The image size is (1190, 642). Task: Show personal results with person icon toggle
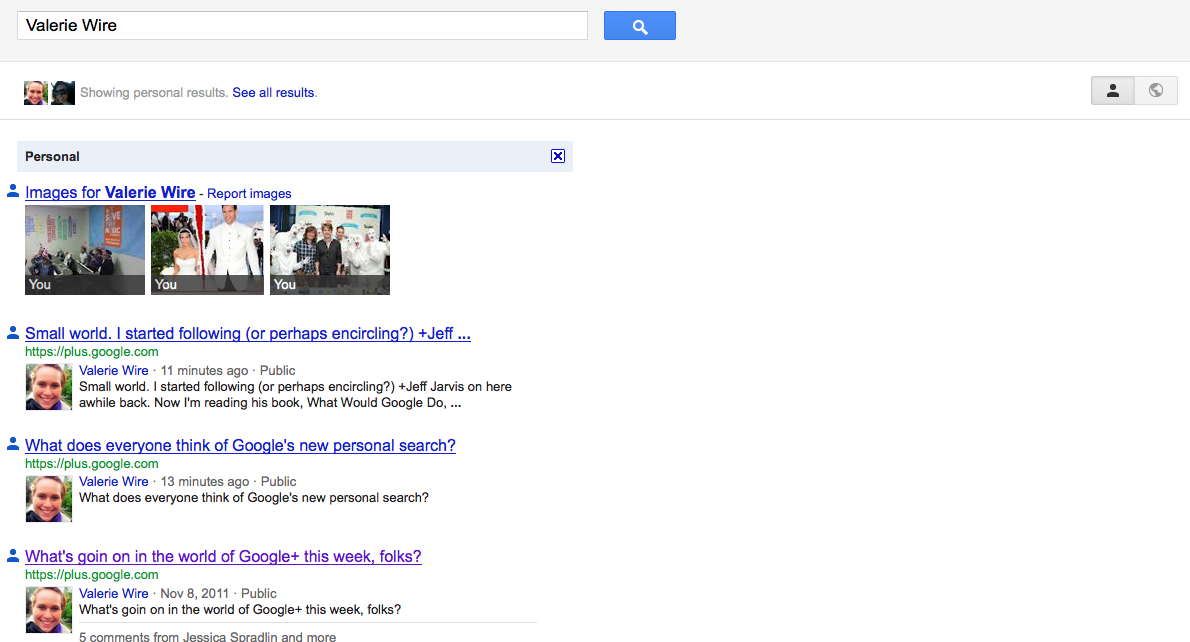coord(1112,91)
